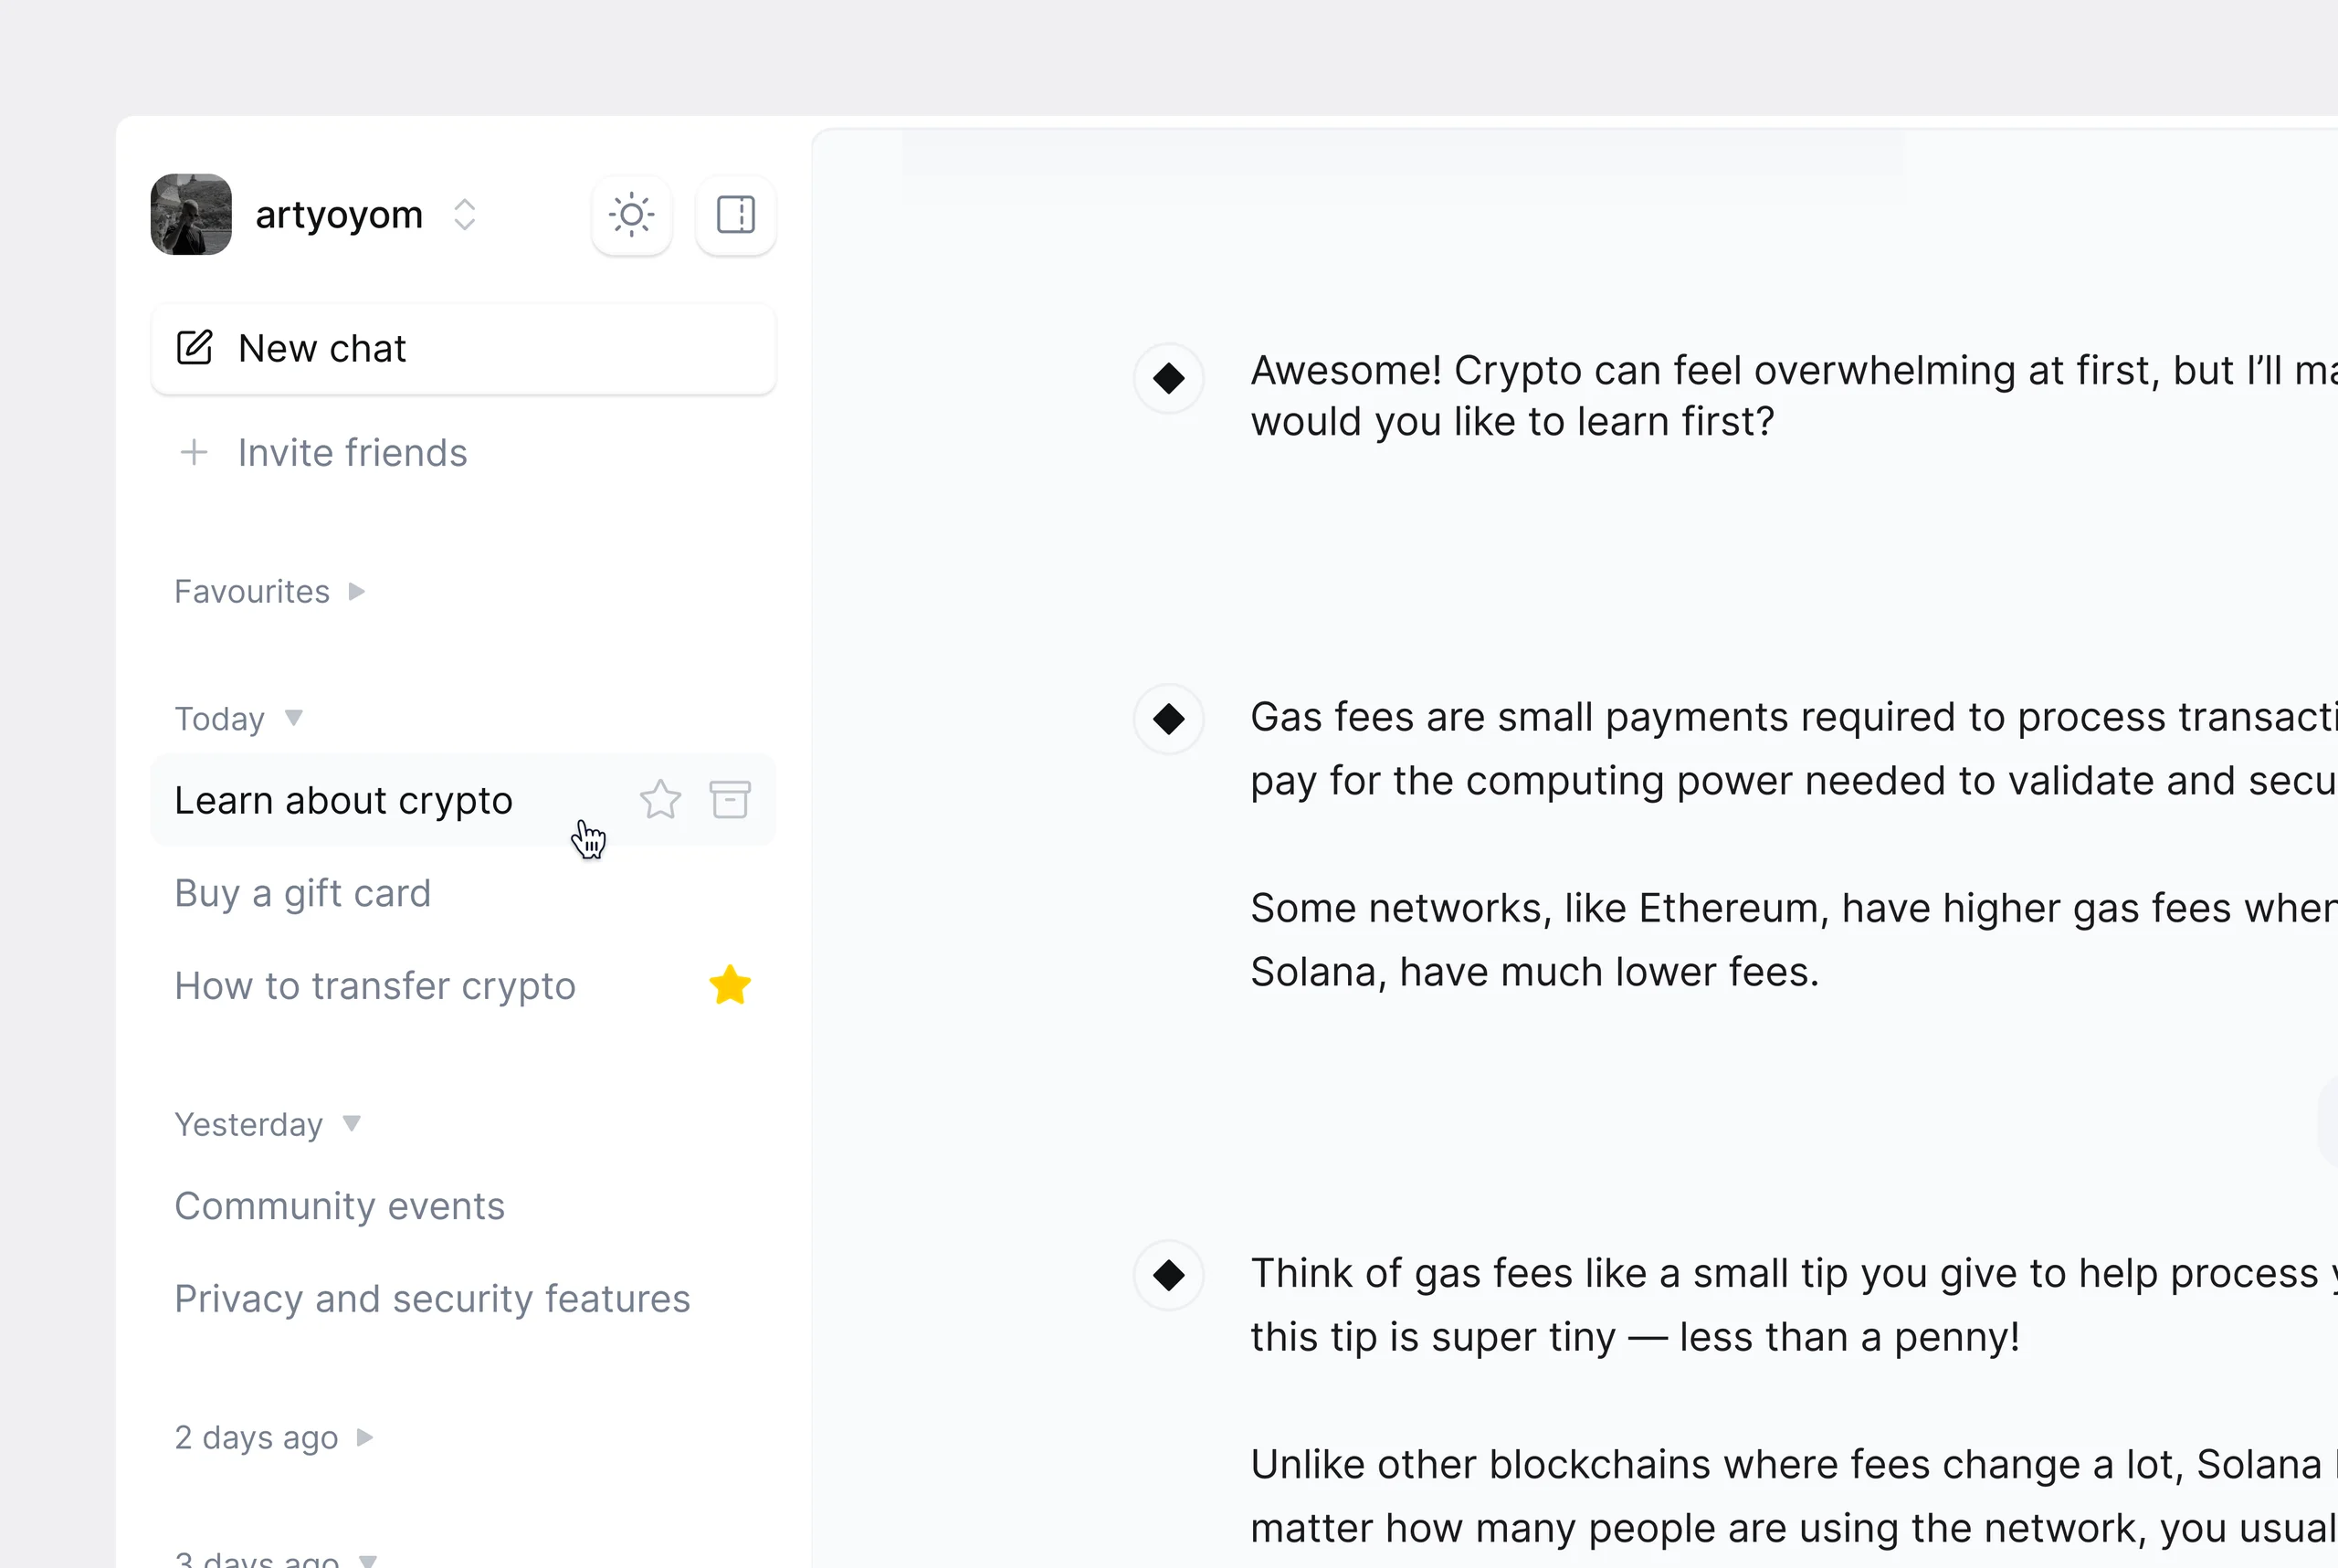The image size is (2338, 1568).
Task: Open the Invite friends link
Action: click(352, 453)
